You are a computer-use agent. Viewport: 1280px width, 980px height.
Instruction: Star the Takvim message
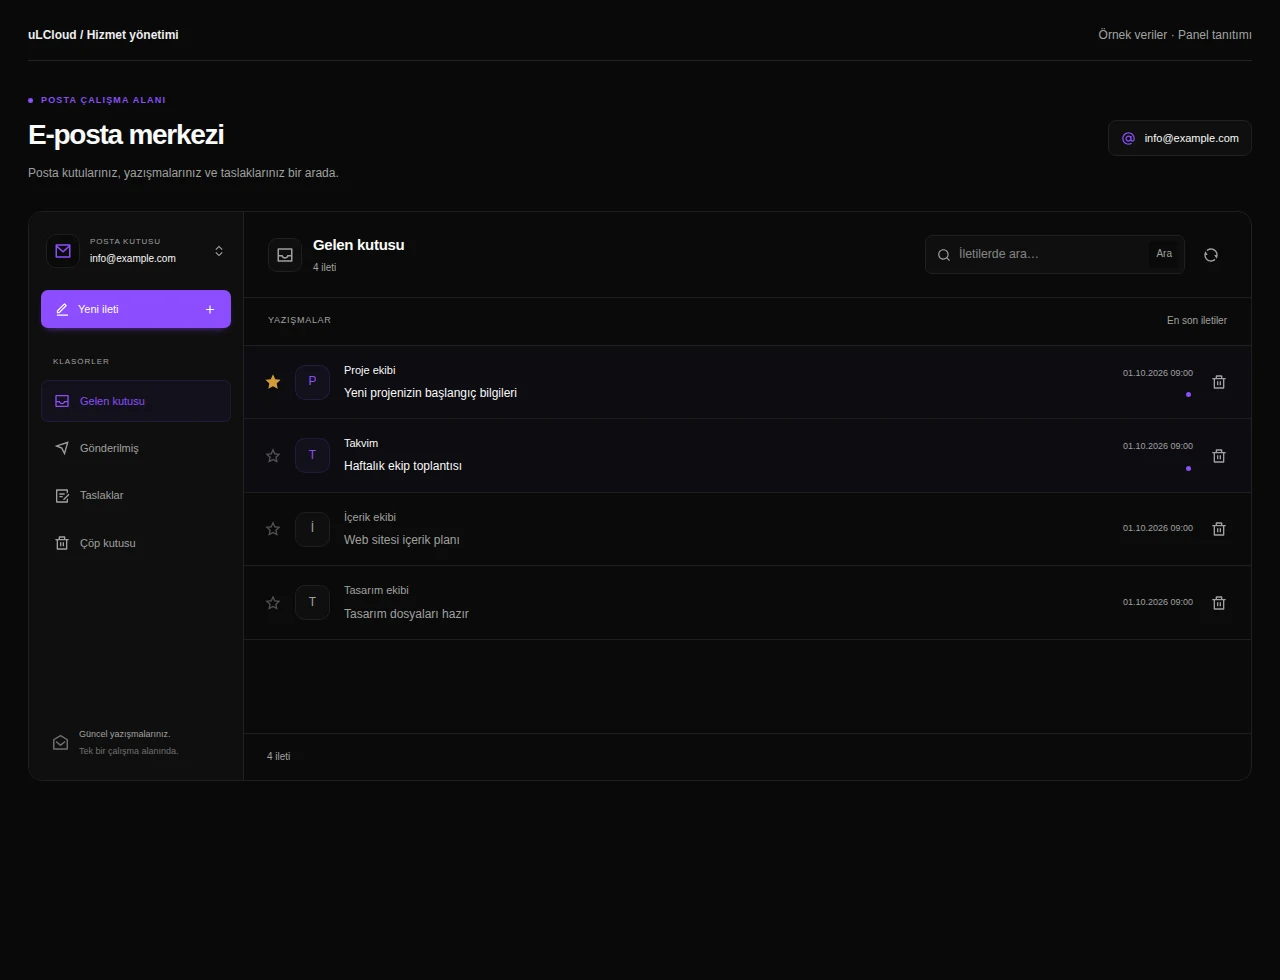273,456
